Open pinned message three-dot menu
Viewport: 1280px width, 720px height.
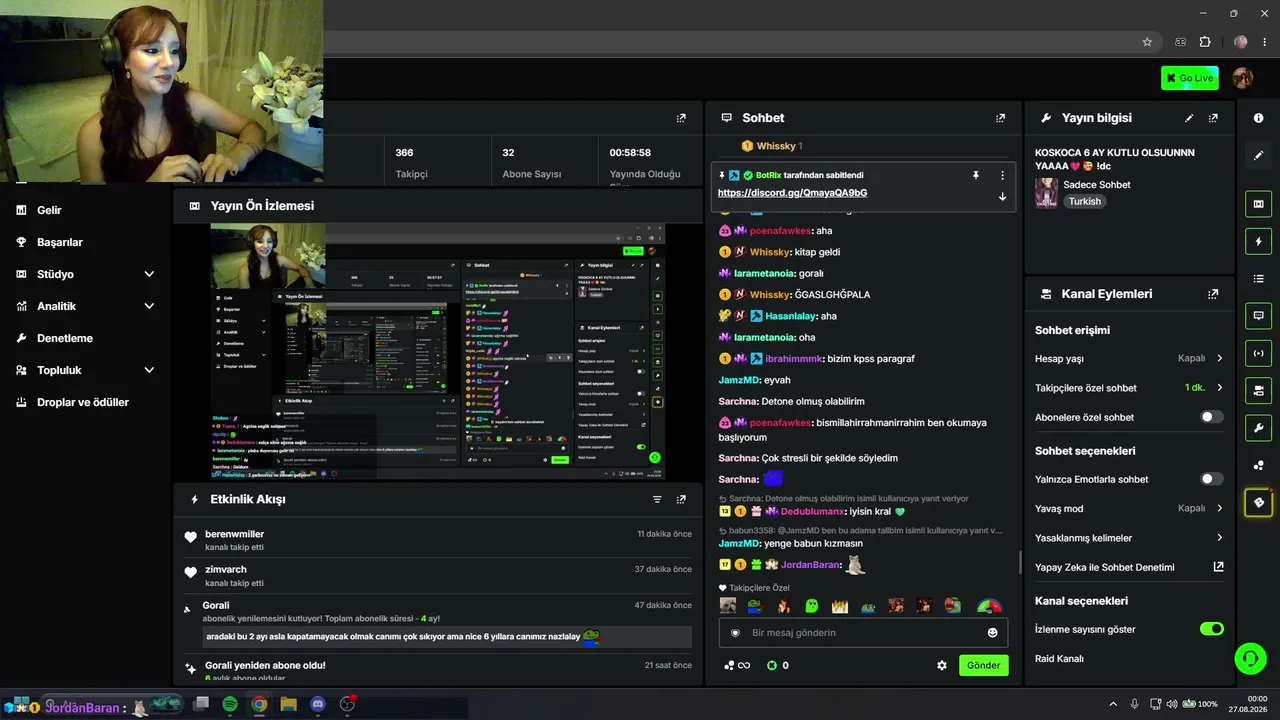(x=1002, y=175)
